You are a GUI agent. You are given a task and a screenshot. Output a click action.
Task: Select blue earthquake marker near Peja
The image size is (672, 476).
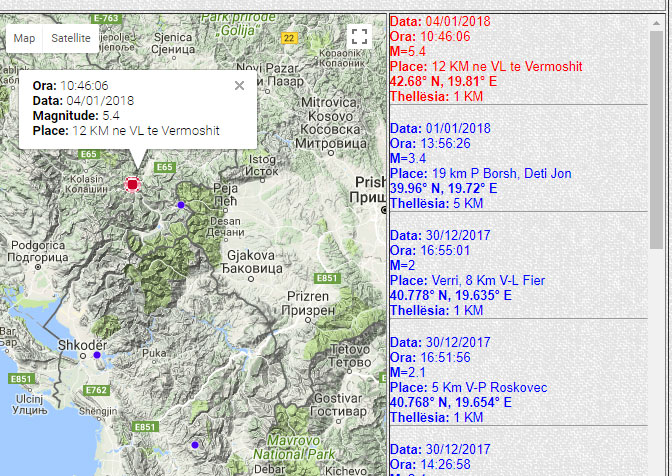181,204
